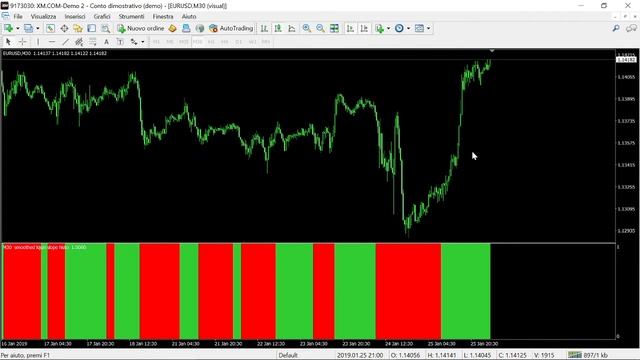Zoom out of the chart
The image size is (640, 360).
pyautogui.click(x=320, y=28)
